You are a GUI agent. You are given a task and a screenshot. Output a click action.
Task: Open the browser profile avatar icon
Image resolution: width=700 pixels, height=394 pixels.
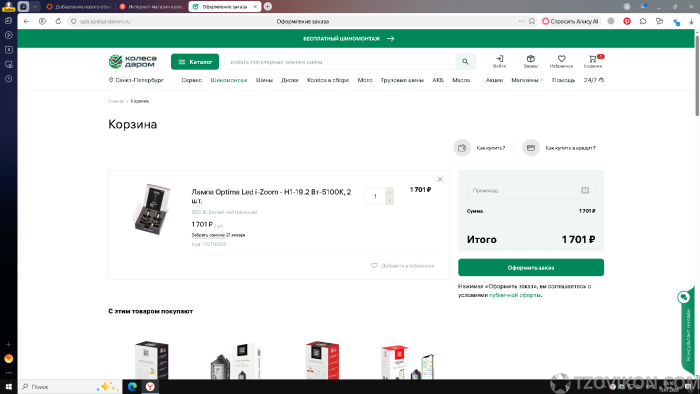[x=627, y=6]
